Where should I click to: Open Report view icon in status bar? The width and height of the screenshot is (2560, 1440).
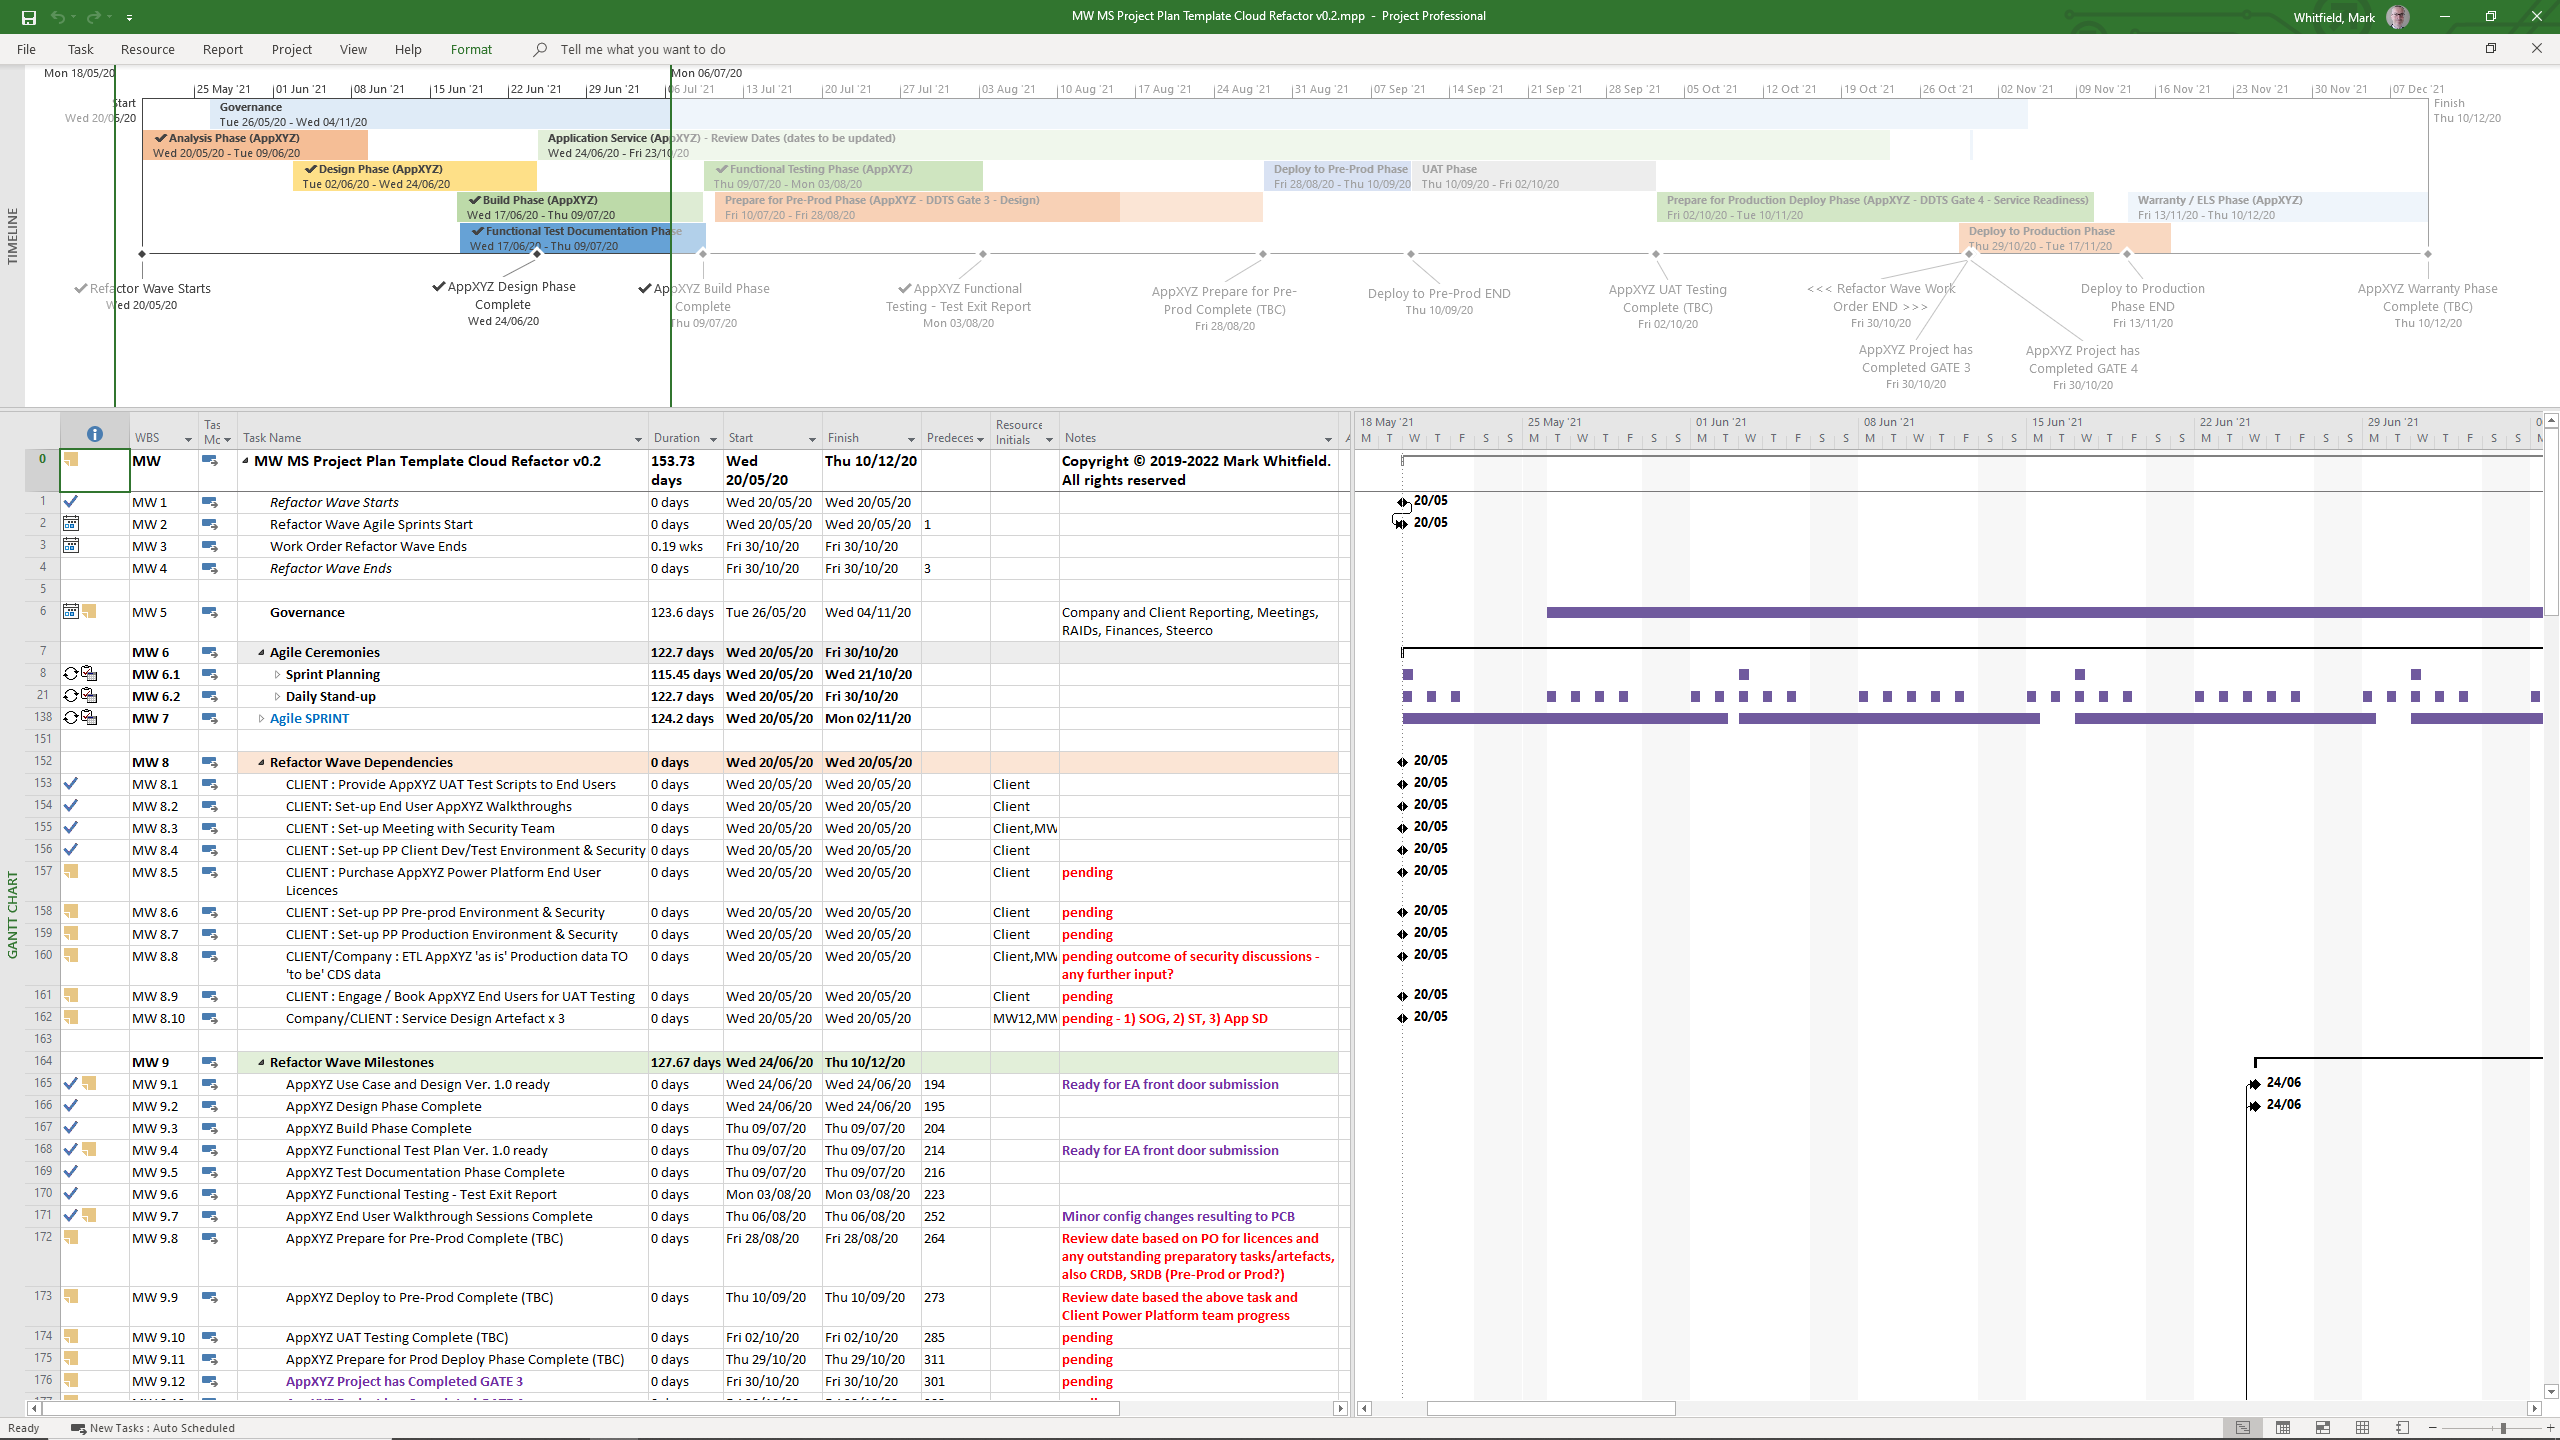pyautogui.click(x=2402, y=1428)
